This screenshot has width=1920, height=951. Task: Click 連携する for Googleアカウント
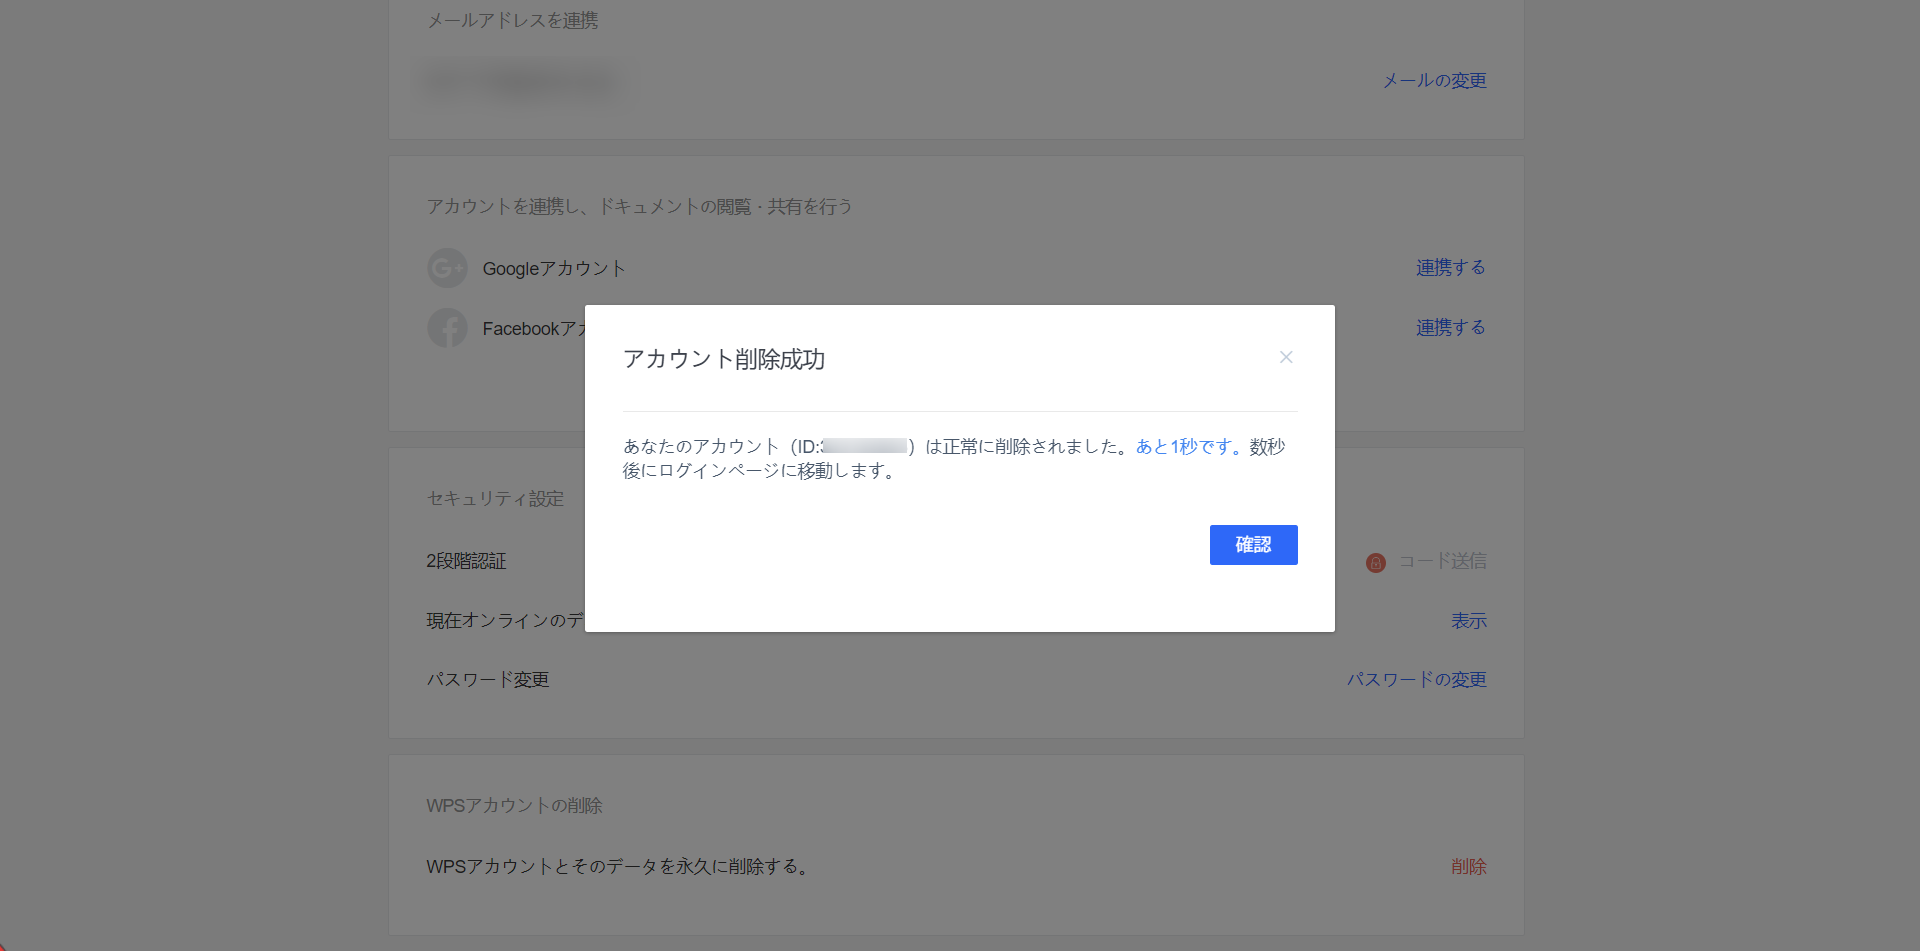[1450, 267]
